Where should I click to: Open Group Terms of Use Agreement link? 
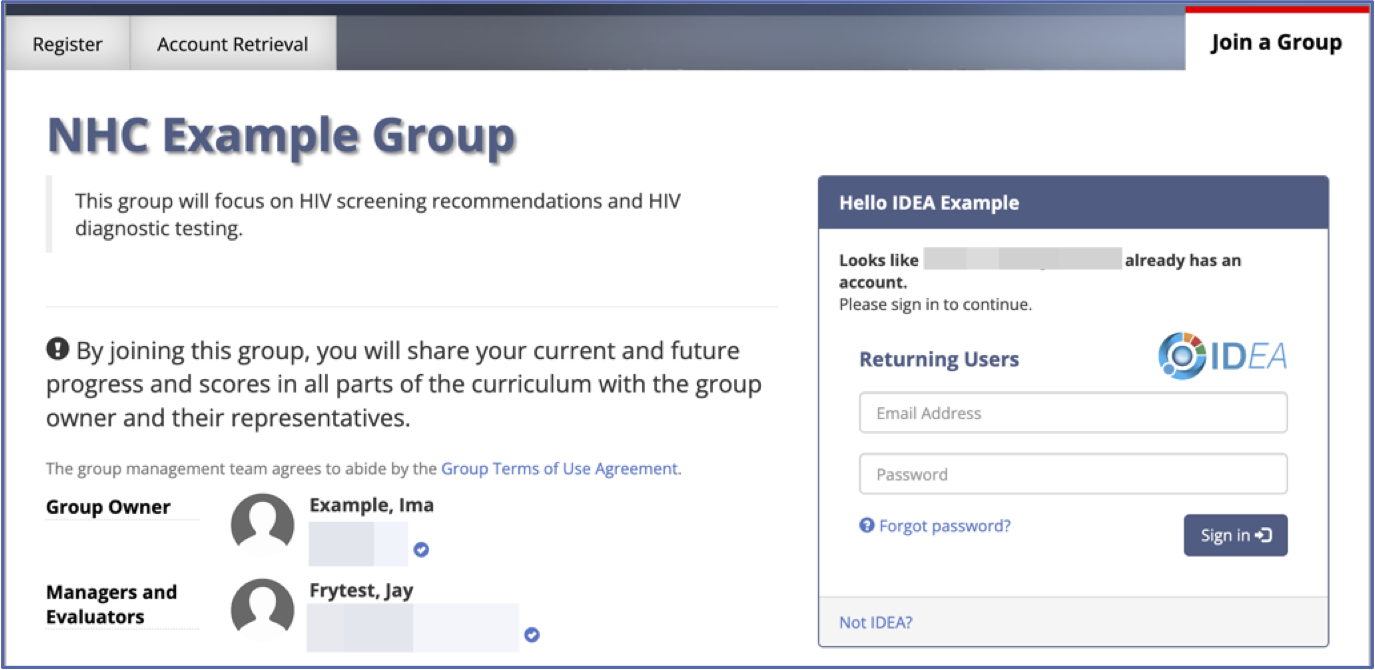click(559, 468)
